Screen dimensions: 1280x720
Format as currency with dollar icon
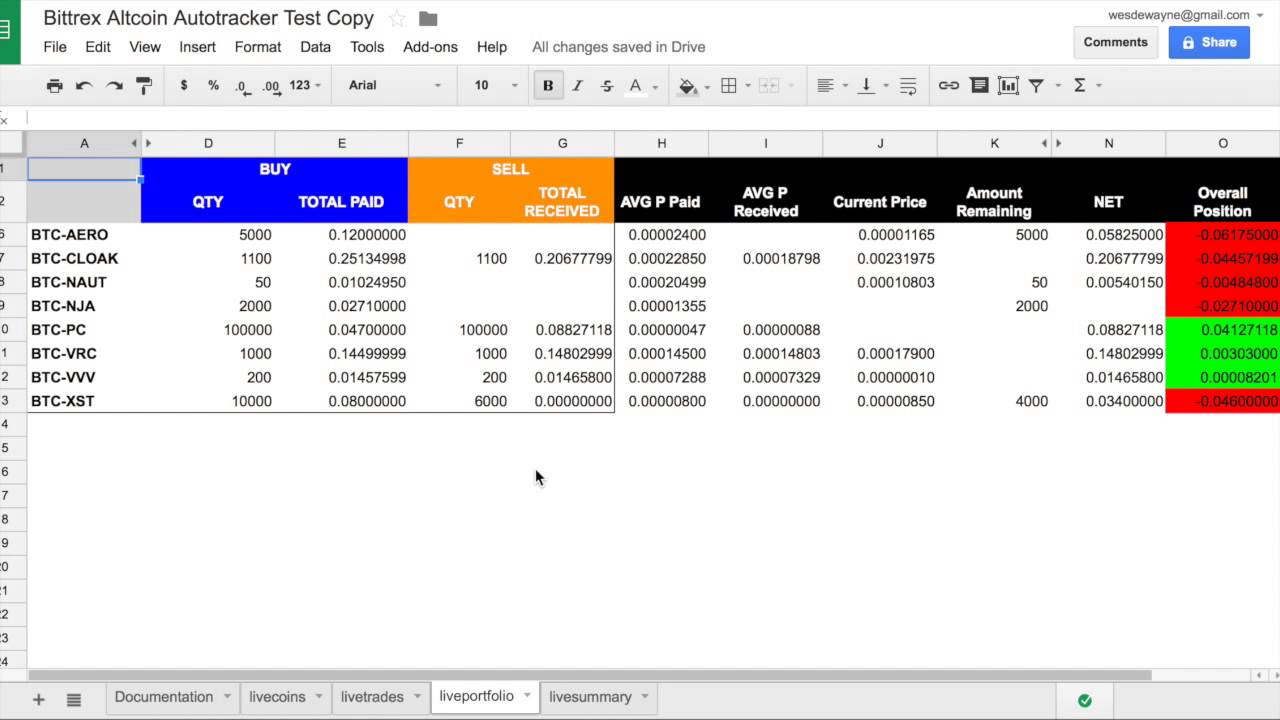click(184, 86)
